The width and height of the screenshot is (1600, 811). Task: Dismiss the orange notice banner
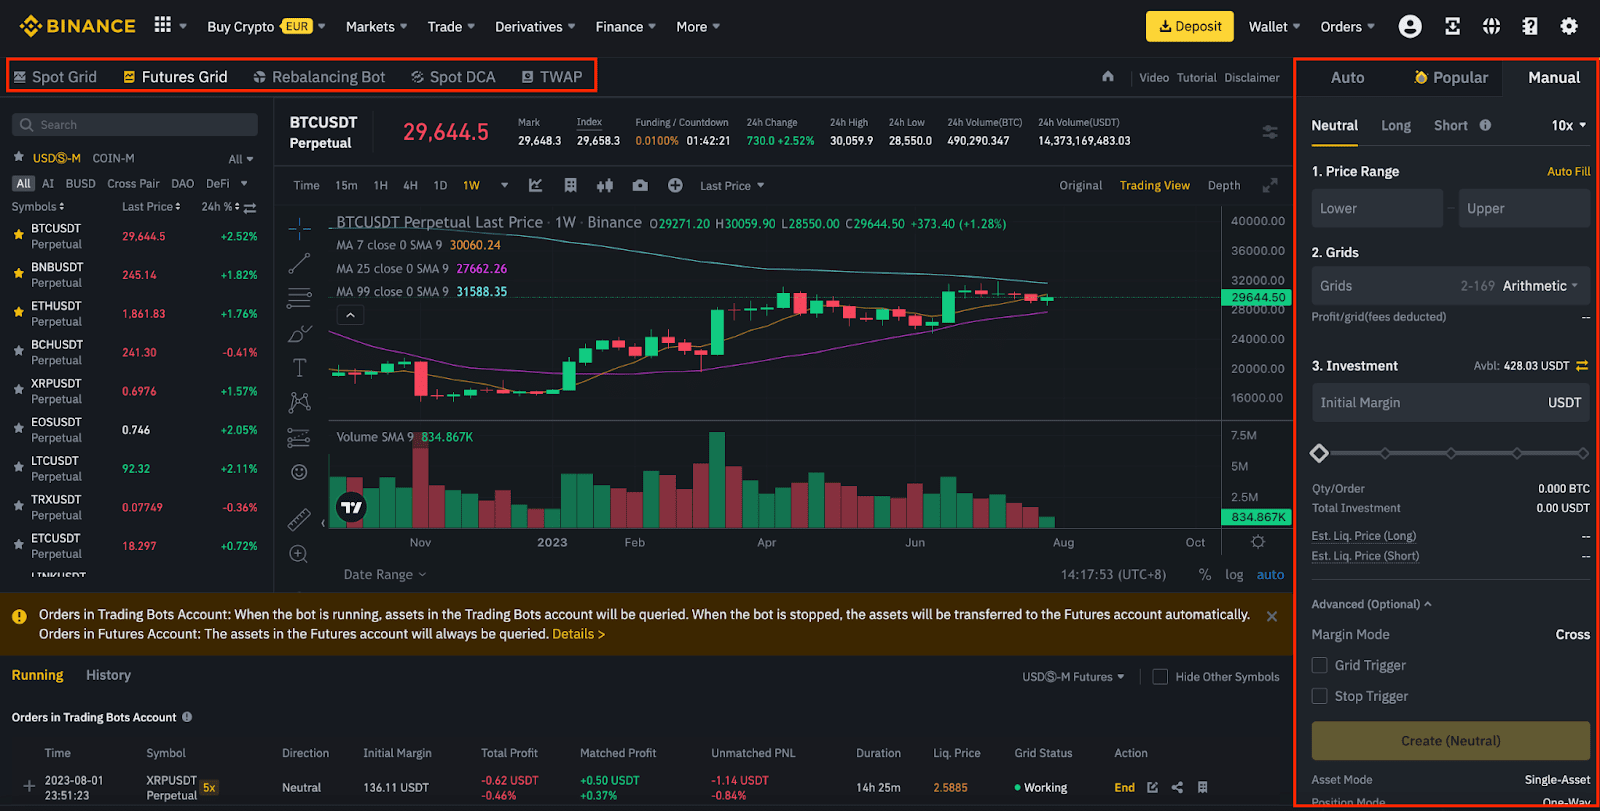[1272, 616]
